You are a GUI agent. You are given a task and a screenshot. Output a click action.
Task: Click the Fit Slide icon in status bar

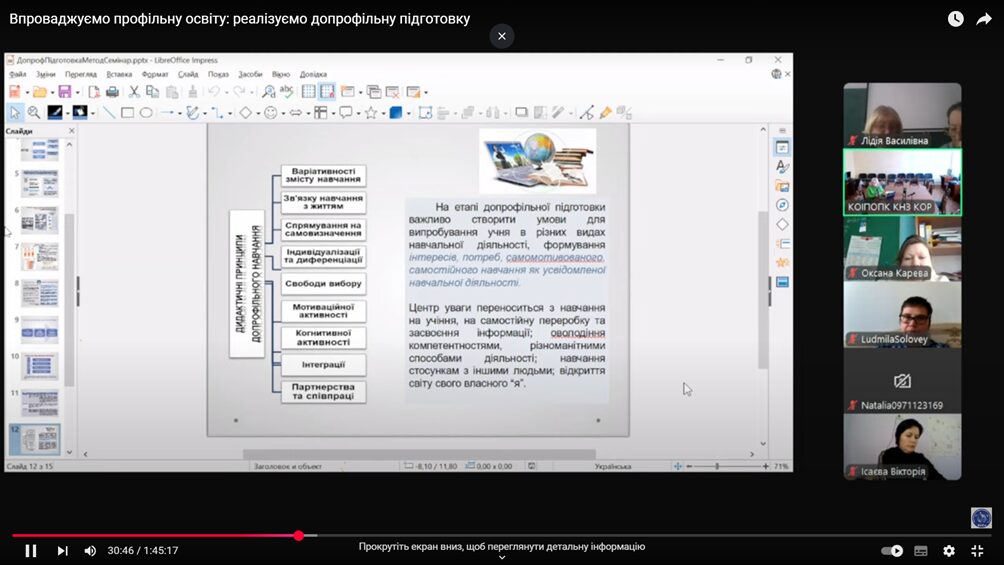point(677,466)
